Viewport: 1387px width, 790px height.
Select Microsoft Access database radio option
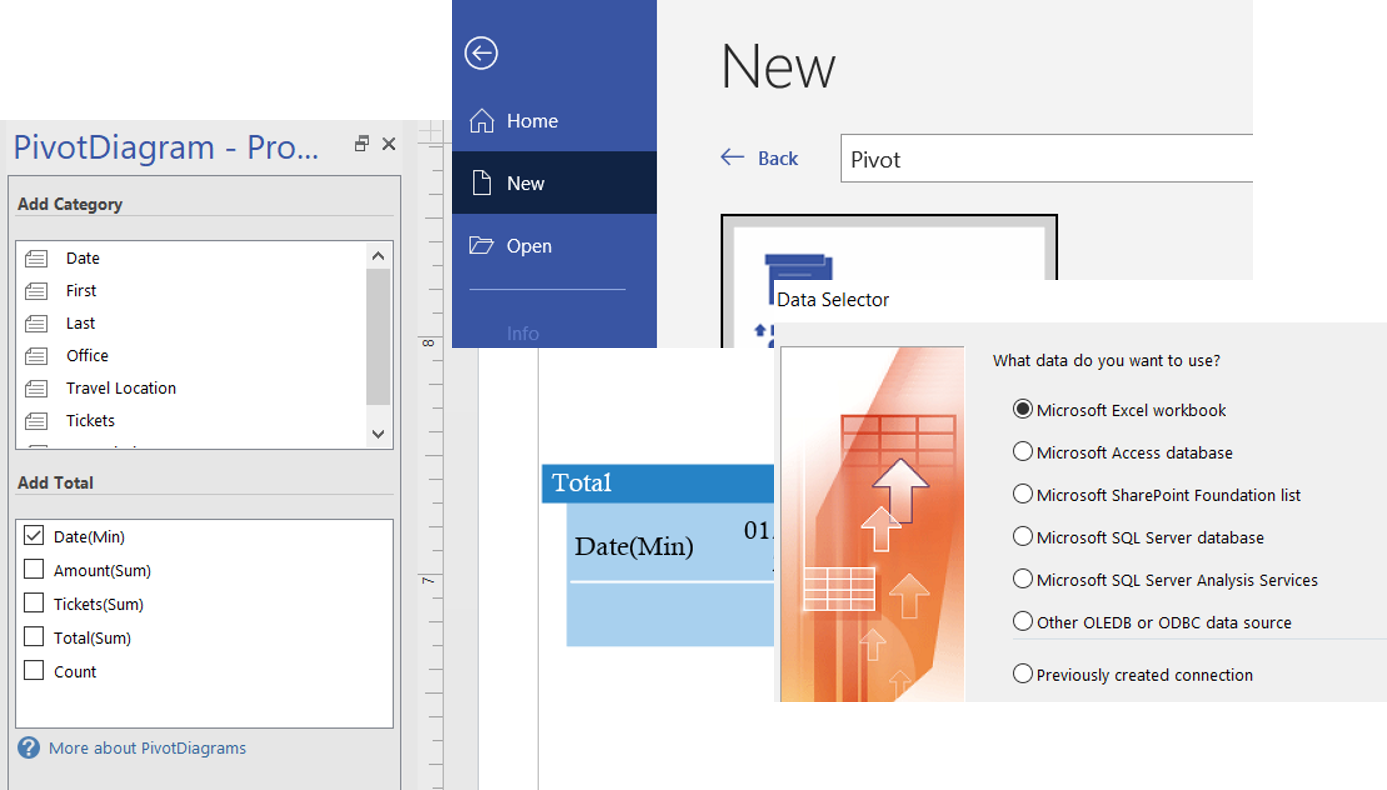click(1022, 452)
